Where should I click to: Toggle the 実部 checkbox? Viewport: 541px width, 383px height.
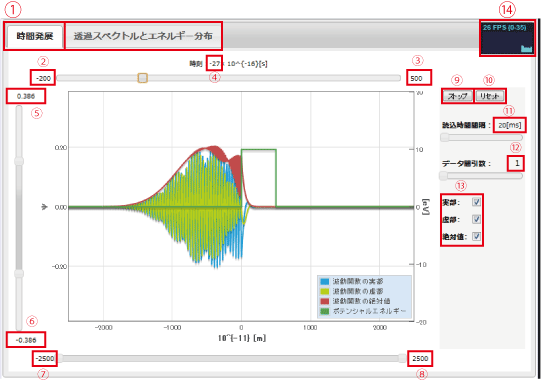(x=476, y=202)
